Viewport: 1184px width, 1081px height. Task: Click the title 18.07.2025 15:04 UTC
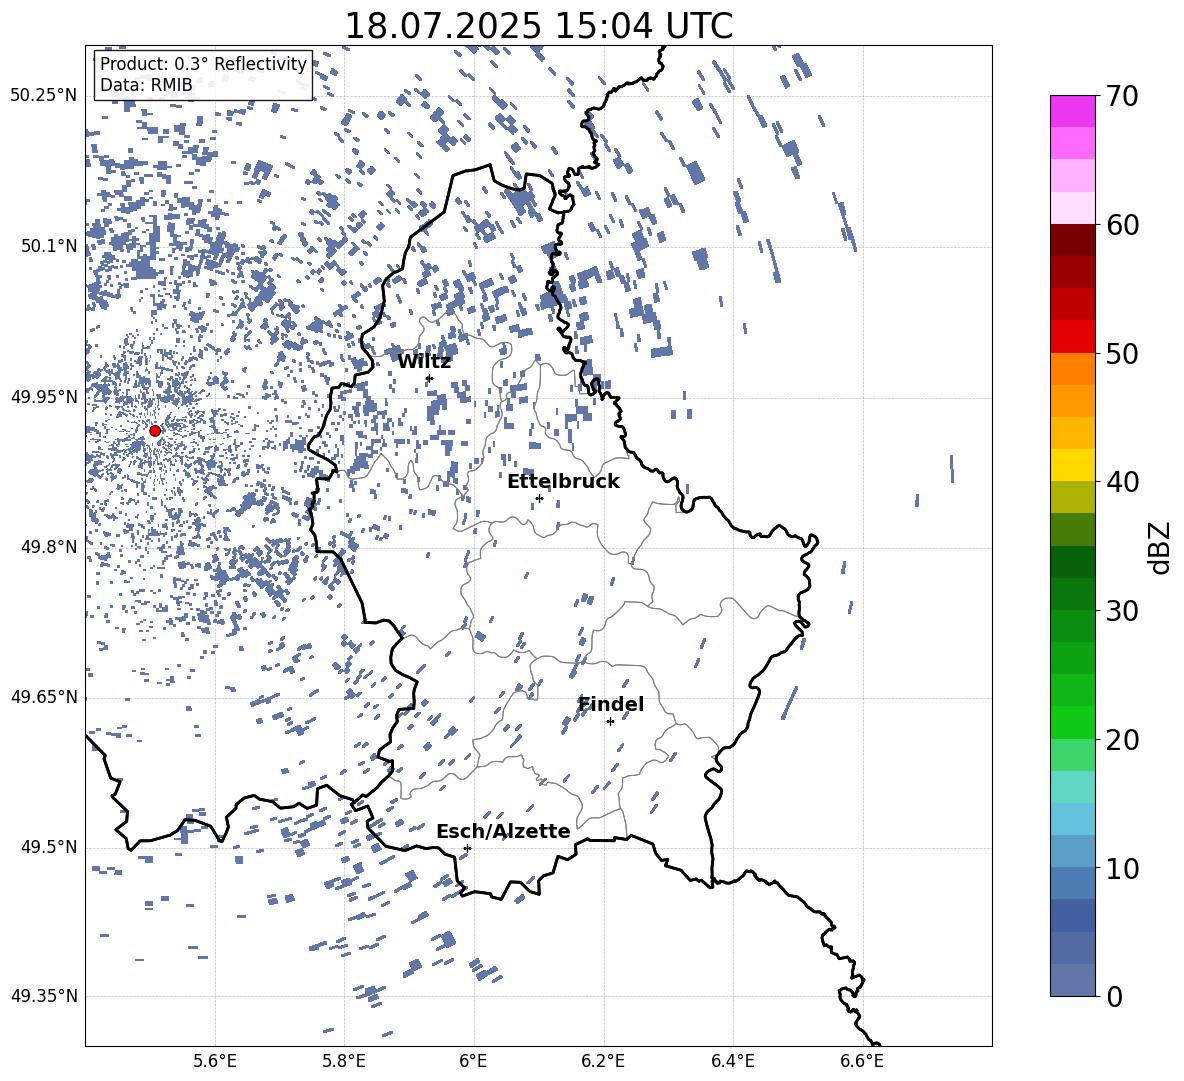coord(538,26)
